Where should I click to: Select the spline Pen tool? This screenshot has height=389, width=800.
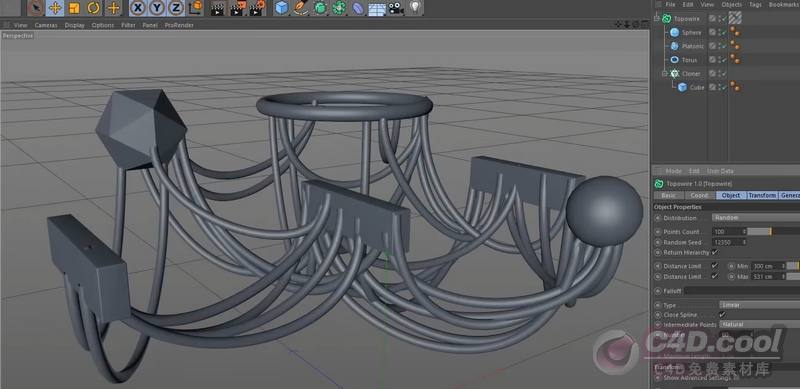click(x=301, y=8)
